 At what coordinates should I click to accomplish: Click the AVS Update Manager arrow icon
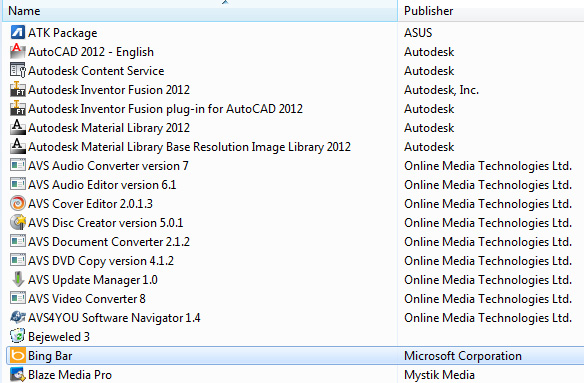tap(18, 279)
